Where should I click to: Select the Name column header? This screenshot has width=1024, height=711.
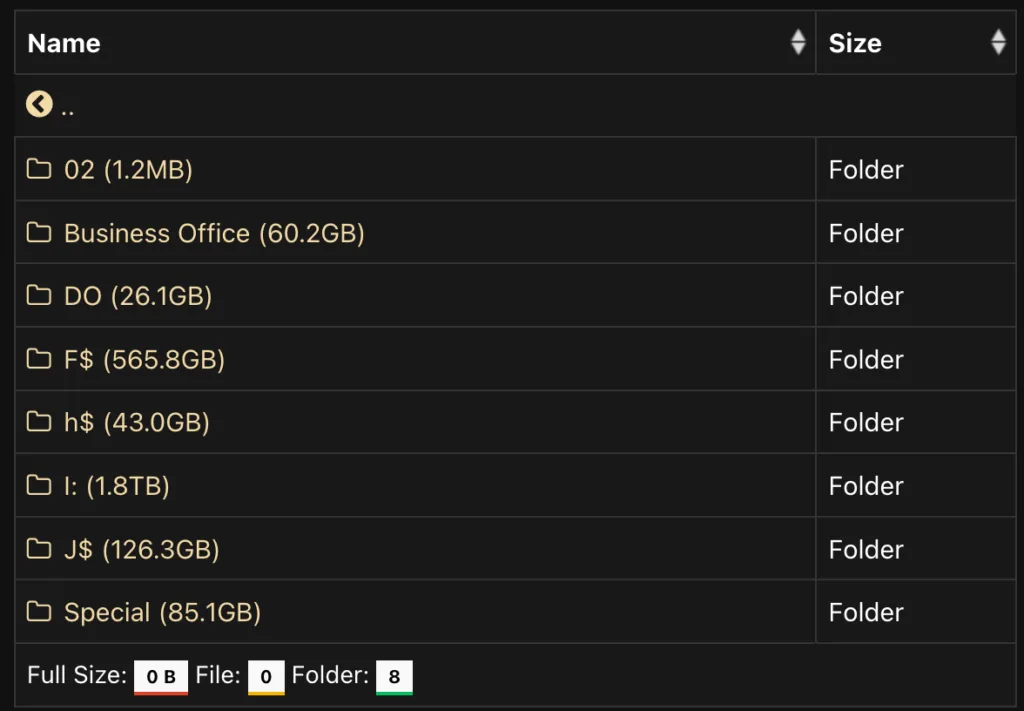click(x=415, y=42)
